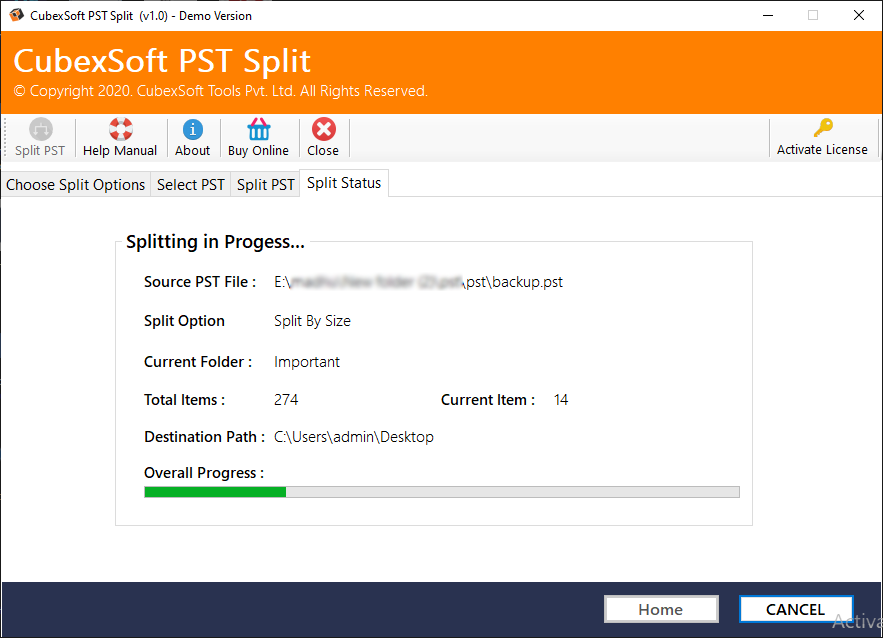Cancel the splitting process
This screenshot has width=883, height=638.
tap(796, 609)
